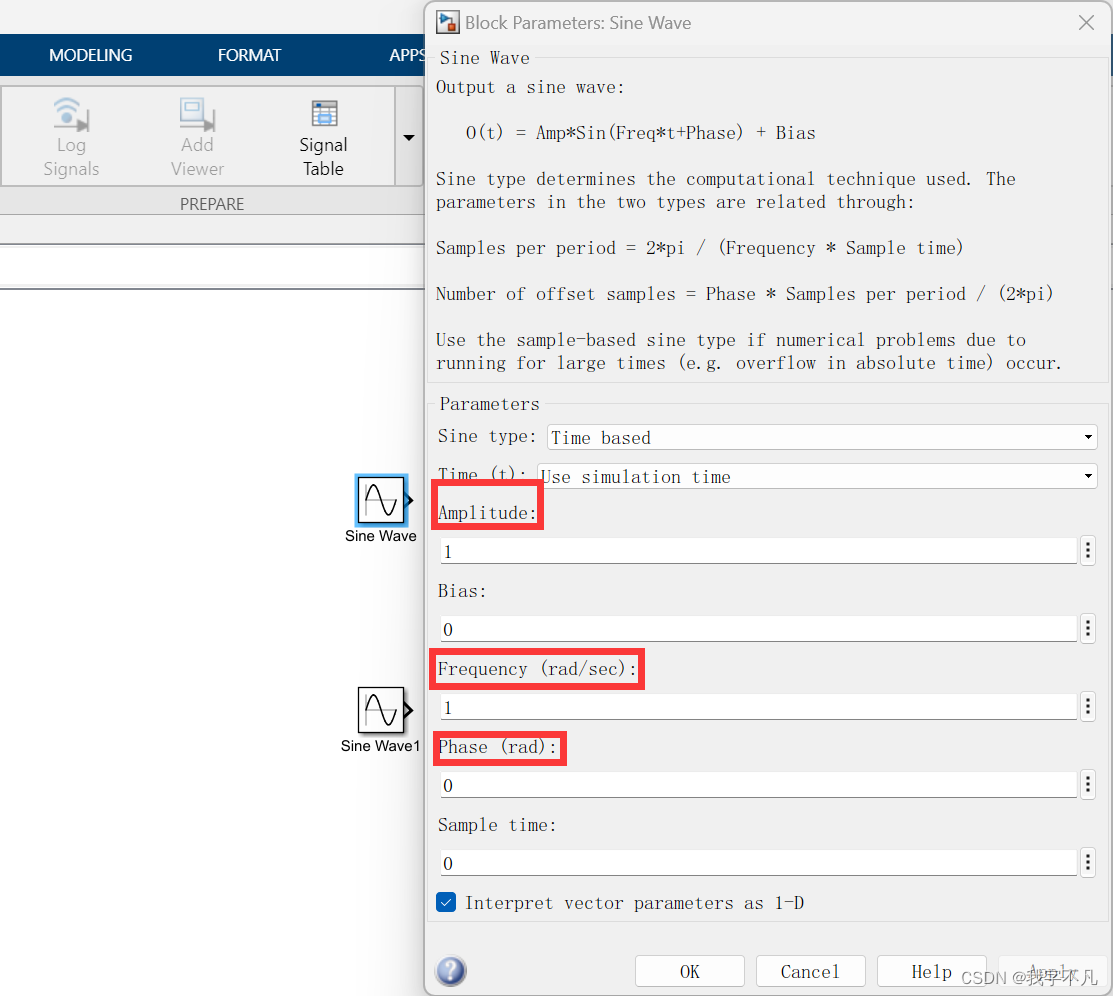Click the Cancel button
Viewport: 1113px width, 996px height.
[x=810, y=971]
